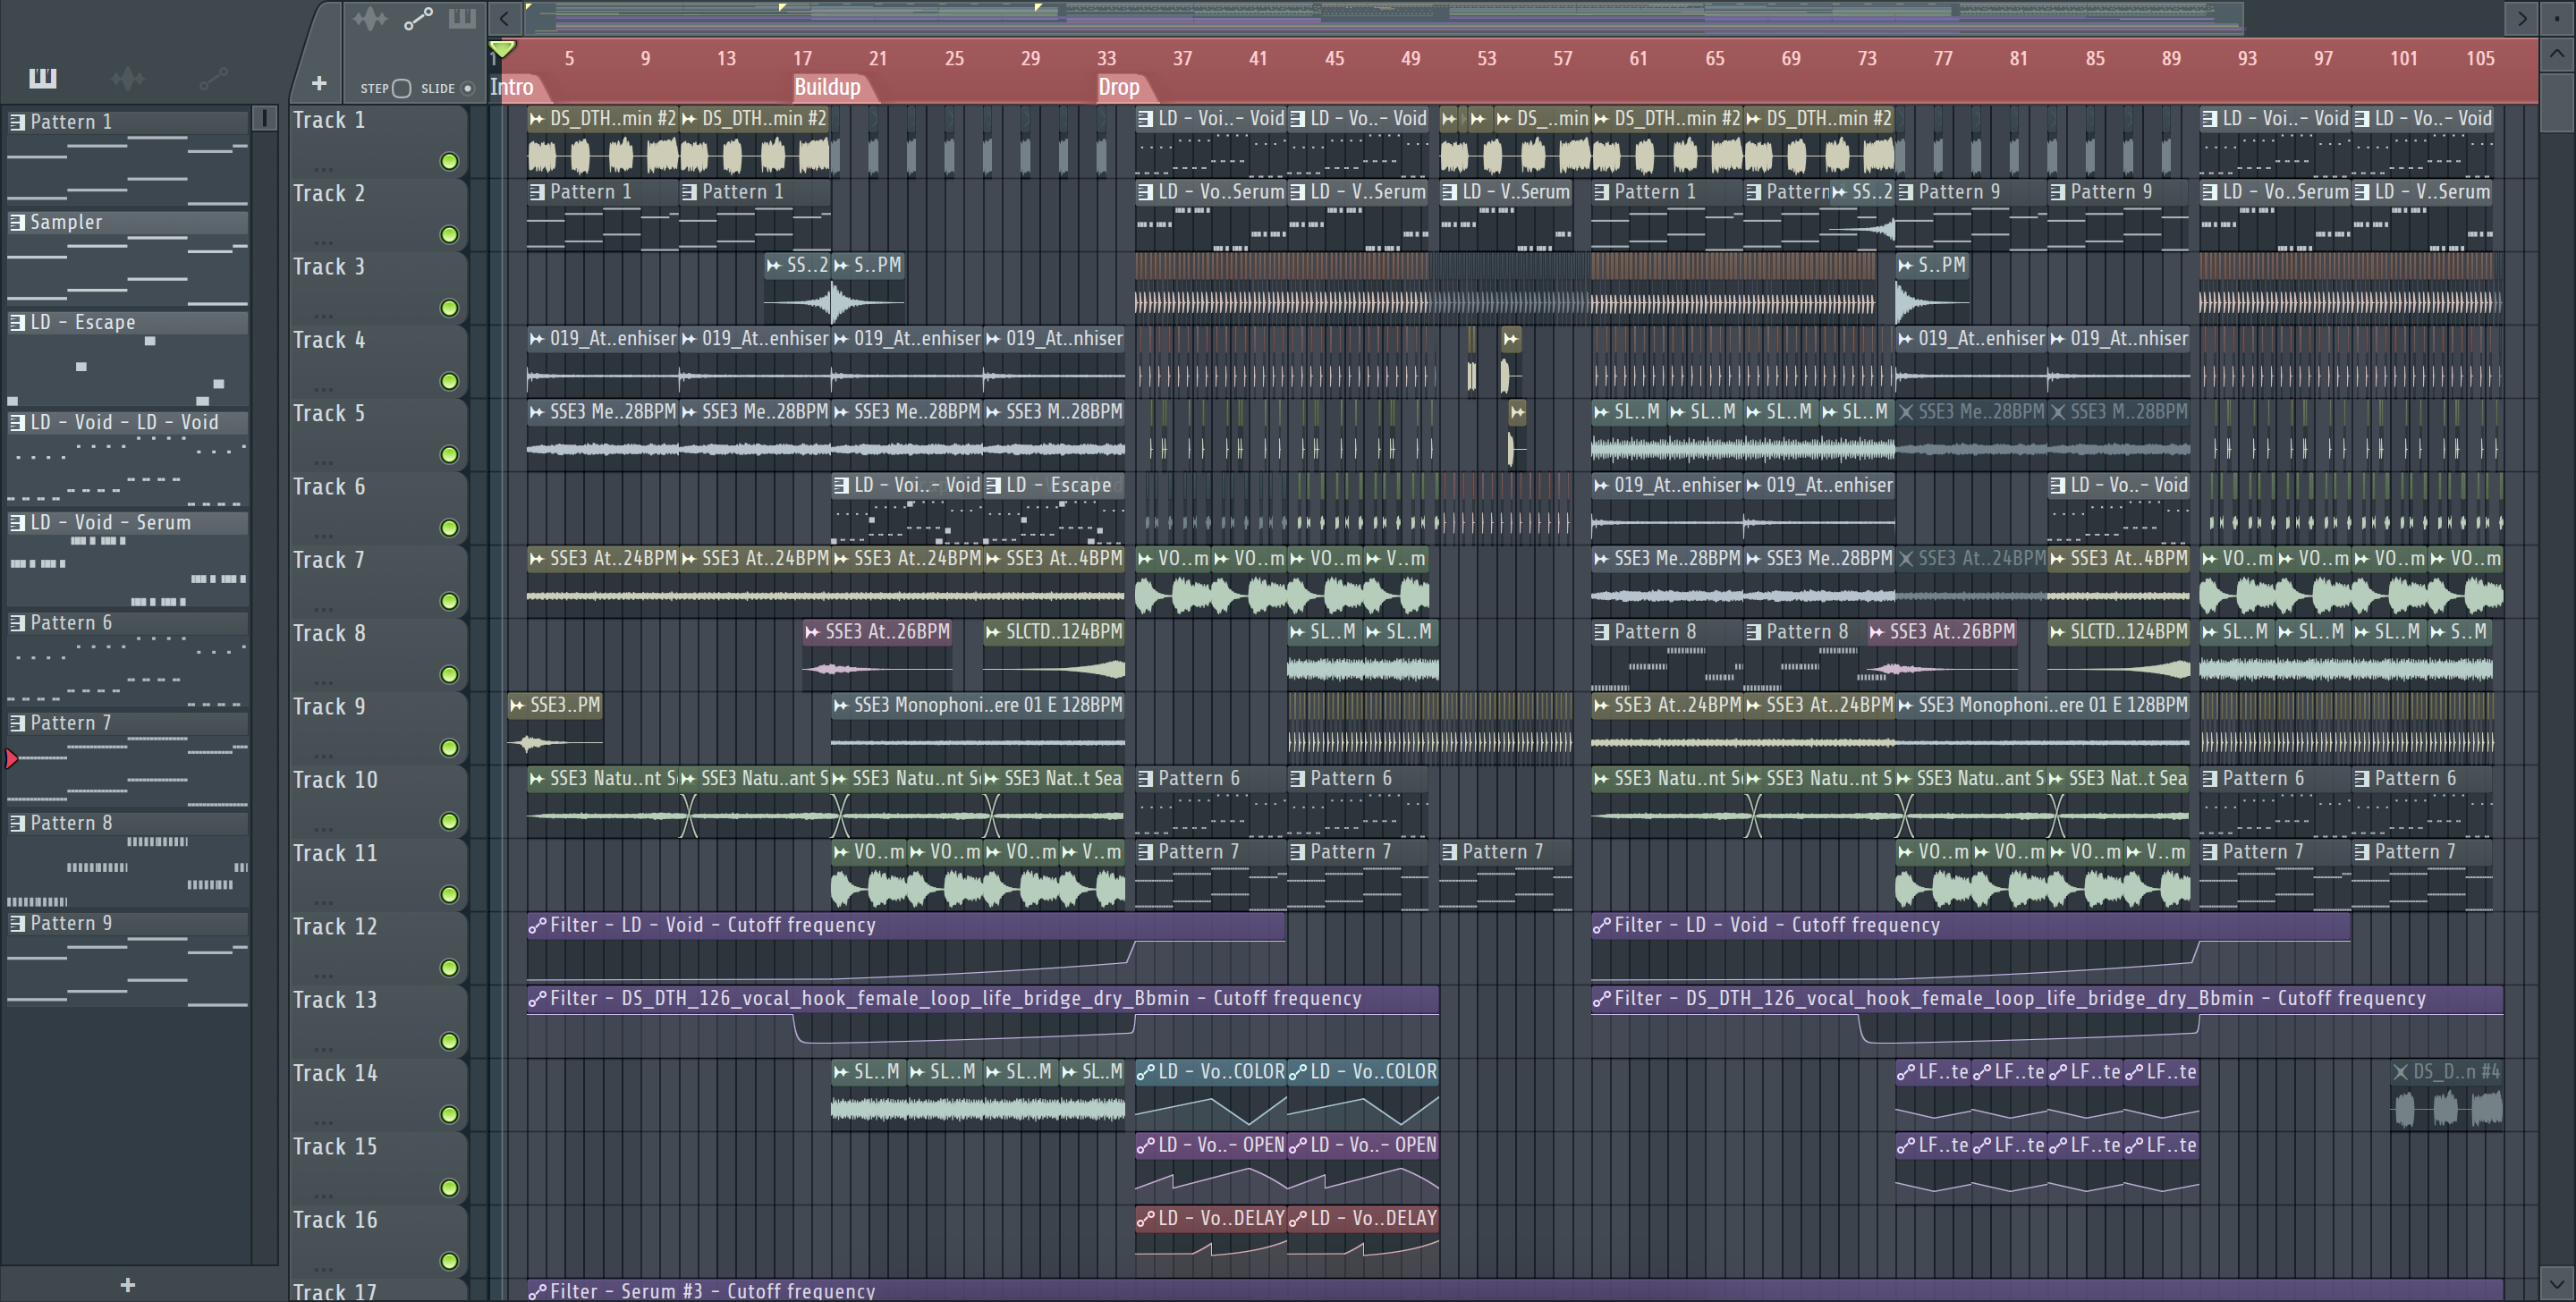The height and width of the screenshot is (1302, 2576).
Task: Click the collapse button beside Pattern 1 header
Action: point(264,118)
